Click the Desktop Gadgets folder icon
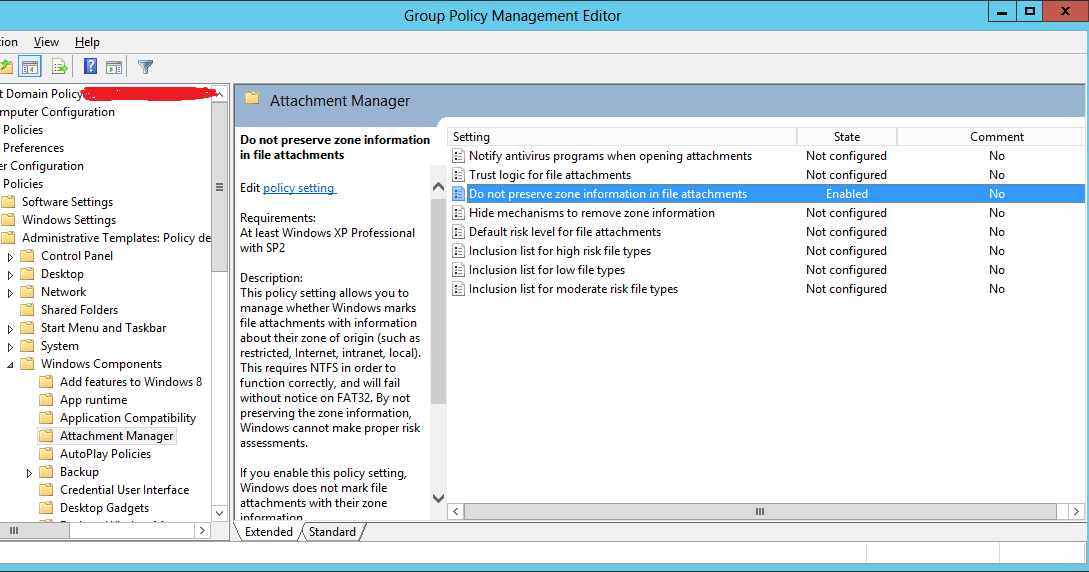This screenshot has height=572, width=1089. 47,507
